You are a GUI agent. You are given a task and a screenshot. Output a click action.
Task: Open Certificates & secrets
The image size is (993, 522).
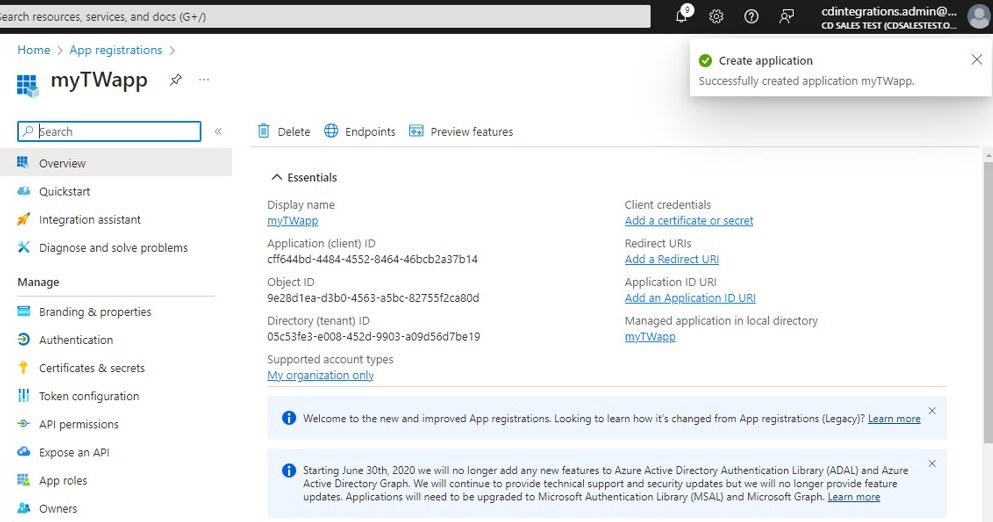[92, 368]
